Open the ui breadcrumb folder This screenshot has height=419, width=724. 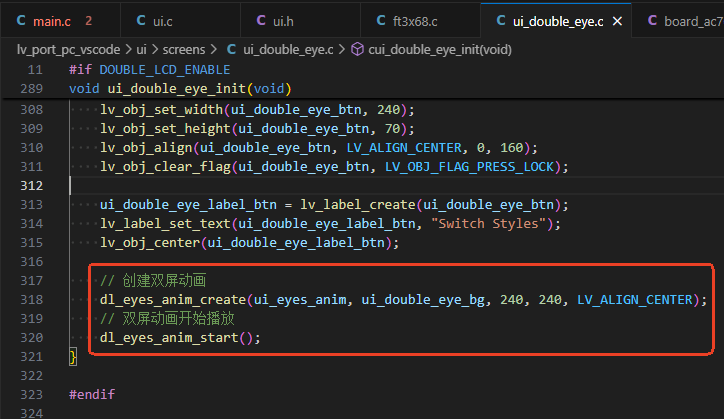(x=141, y=49)
